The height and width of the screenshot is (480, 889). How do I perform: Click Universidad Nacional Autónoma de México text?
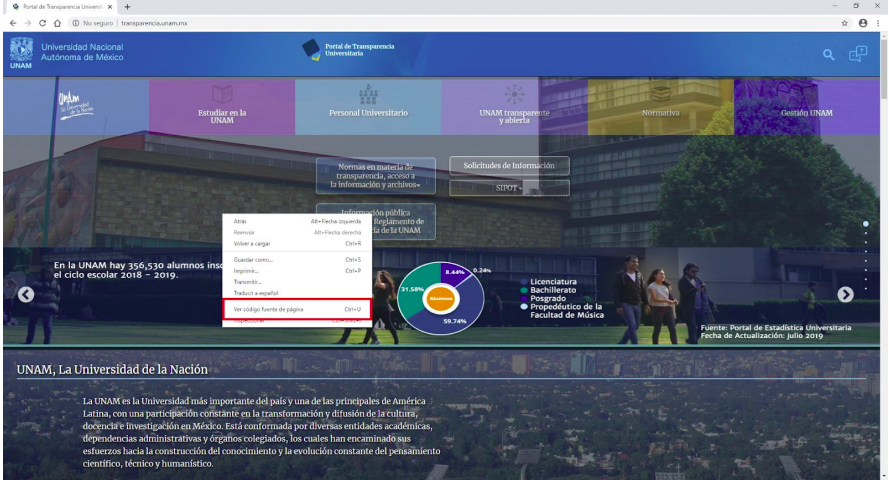coord(82,52)
